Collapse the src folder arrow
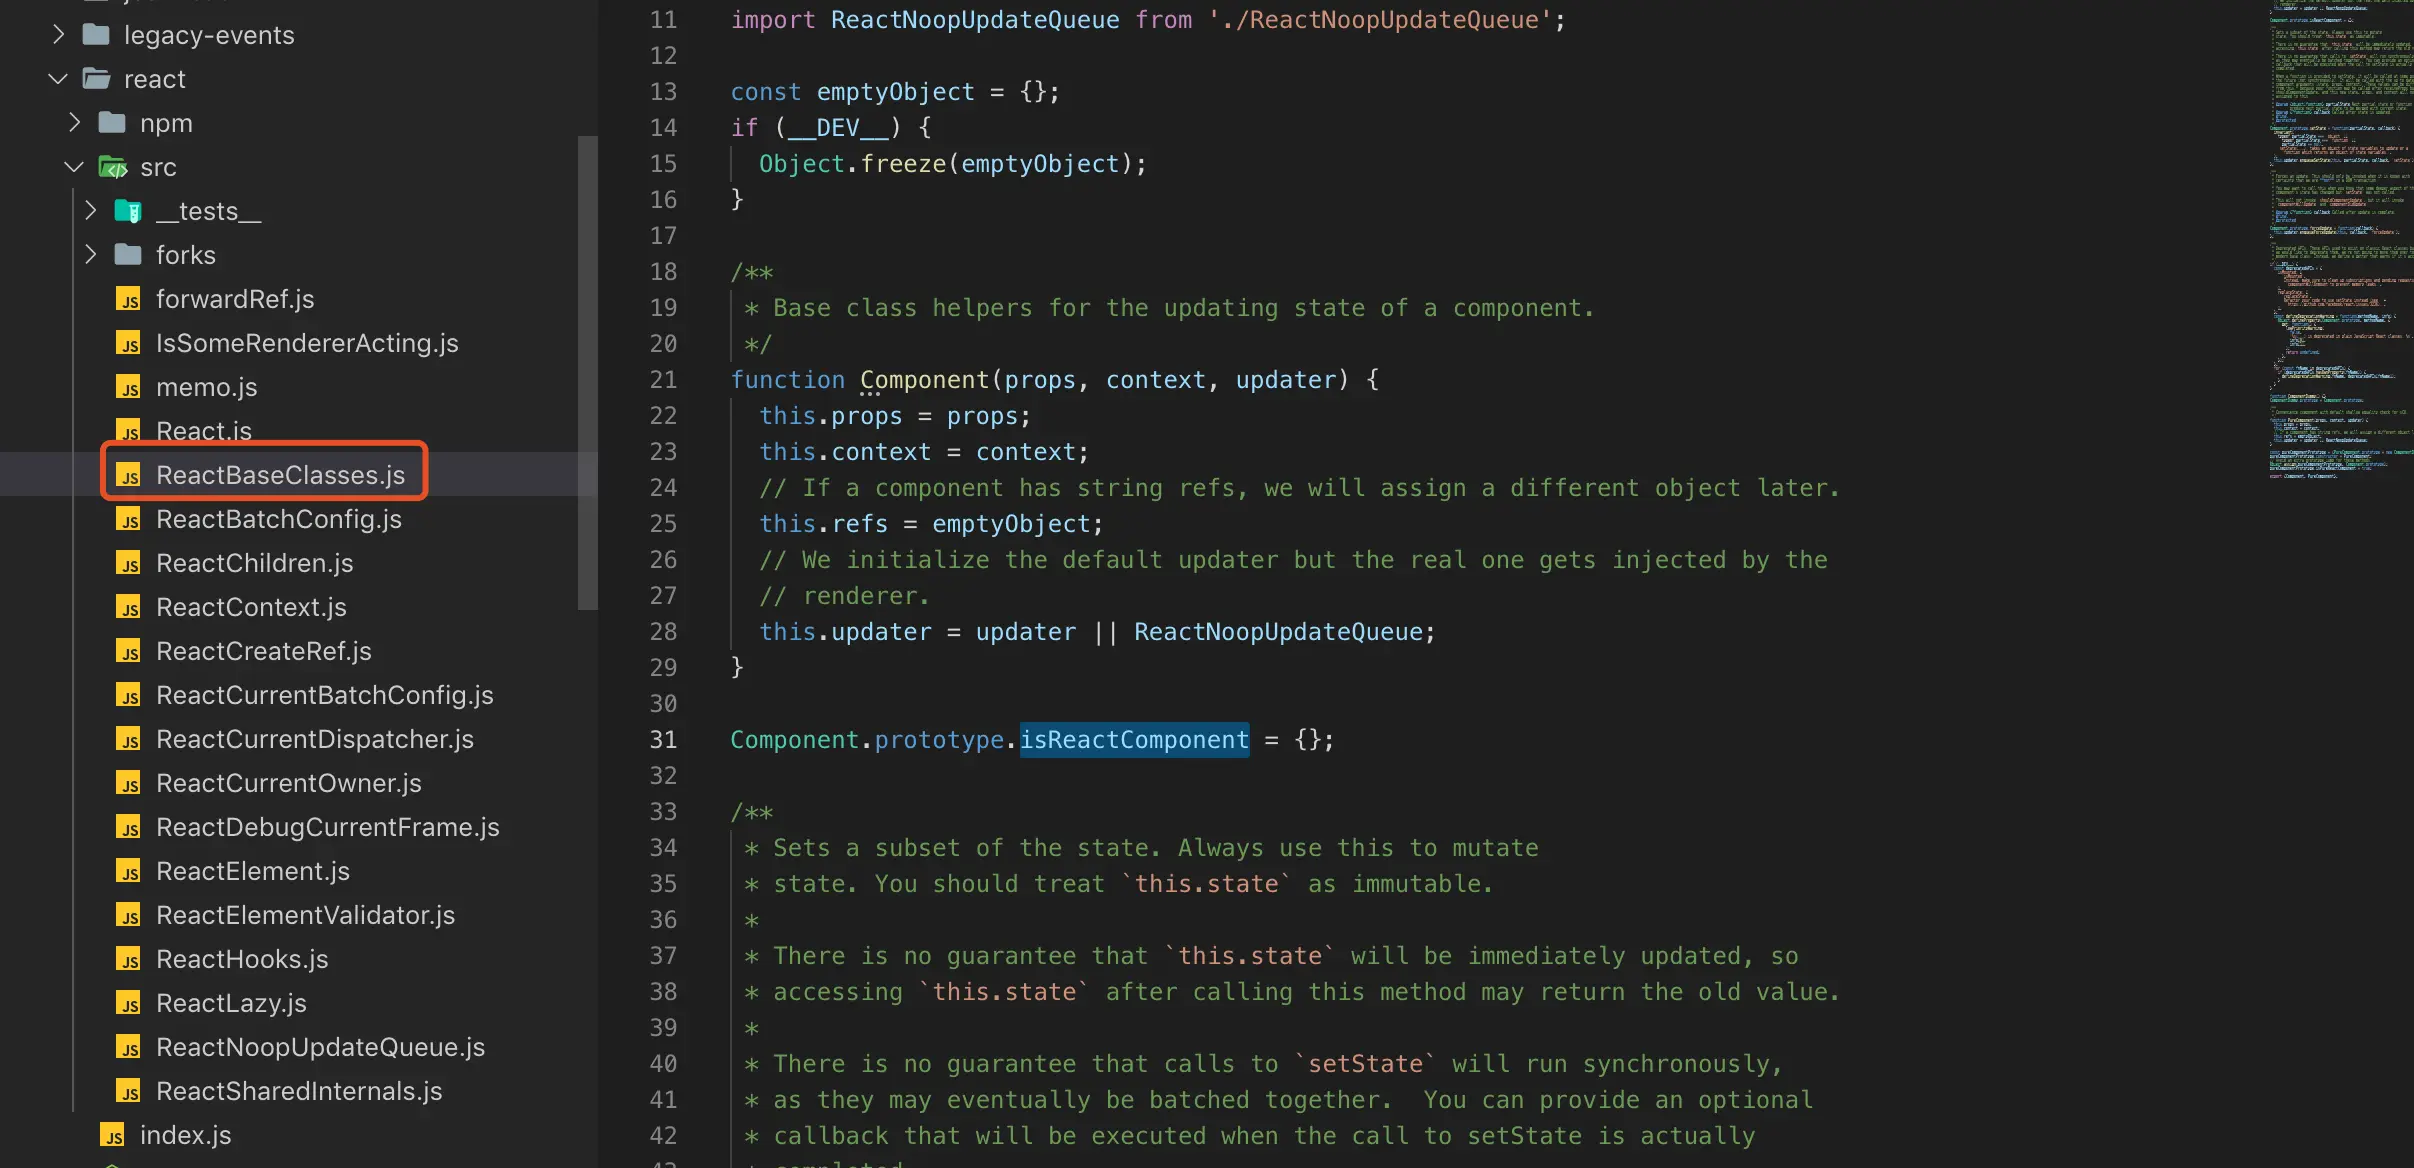The image size is (2414, 1168). tap(74, 167)
